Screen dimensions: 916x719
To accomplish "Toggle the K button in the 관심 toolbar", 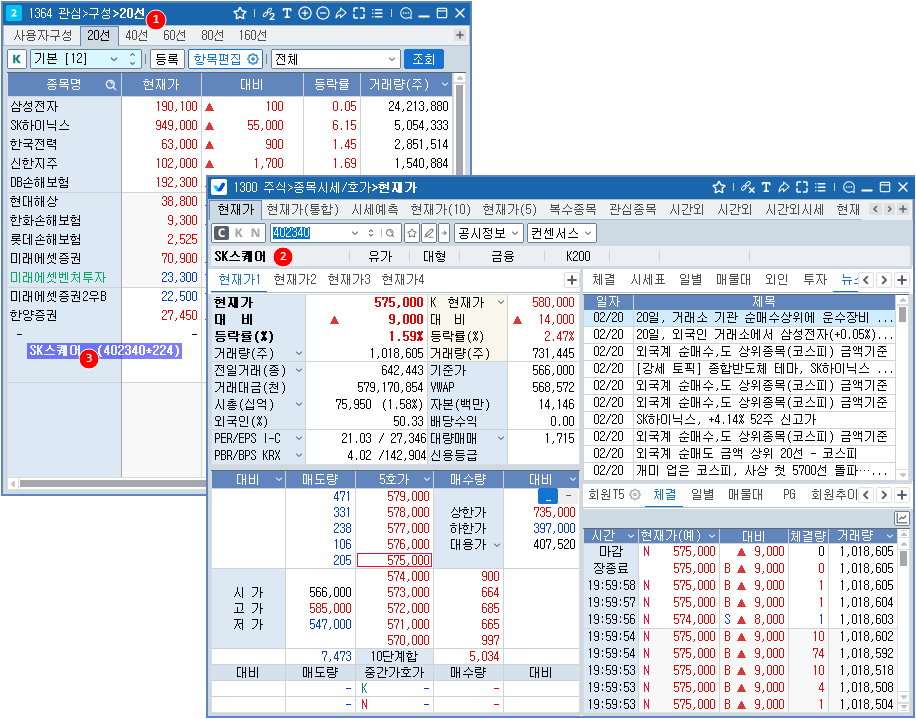I will (17, 59).
